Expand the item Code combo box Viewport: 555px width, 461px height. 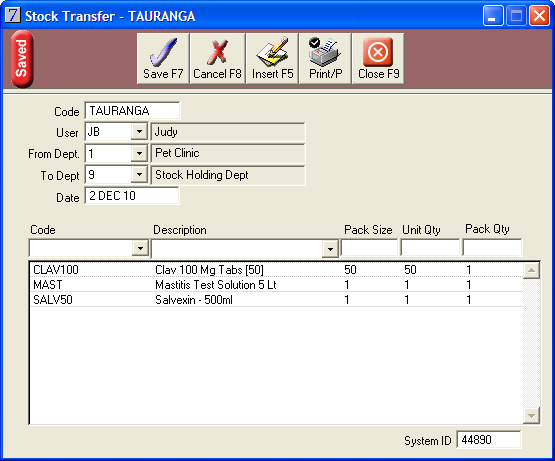(x=140, y=248)
